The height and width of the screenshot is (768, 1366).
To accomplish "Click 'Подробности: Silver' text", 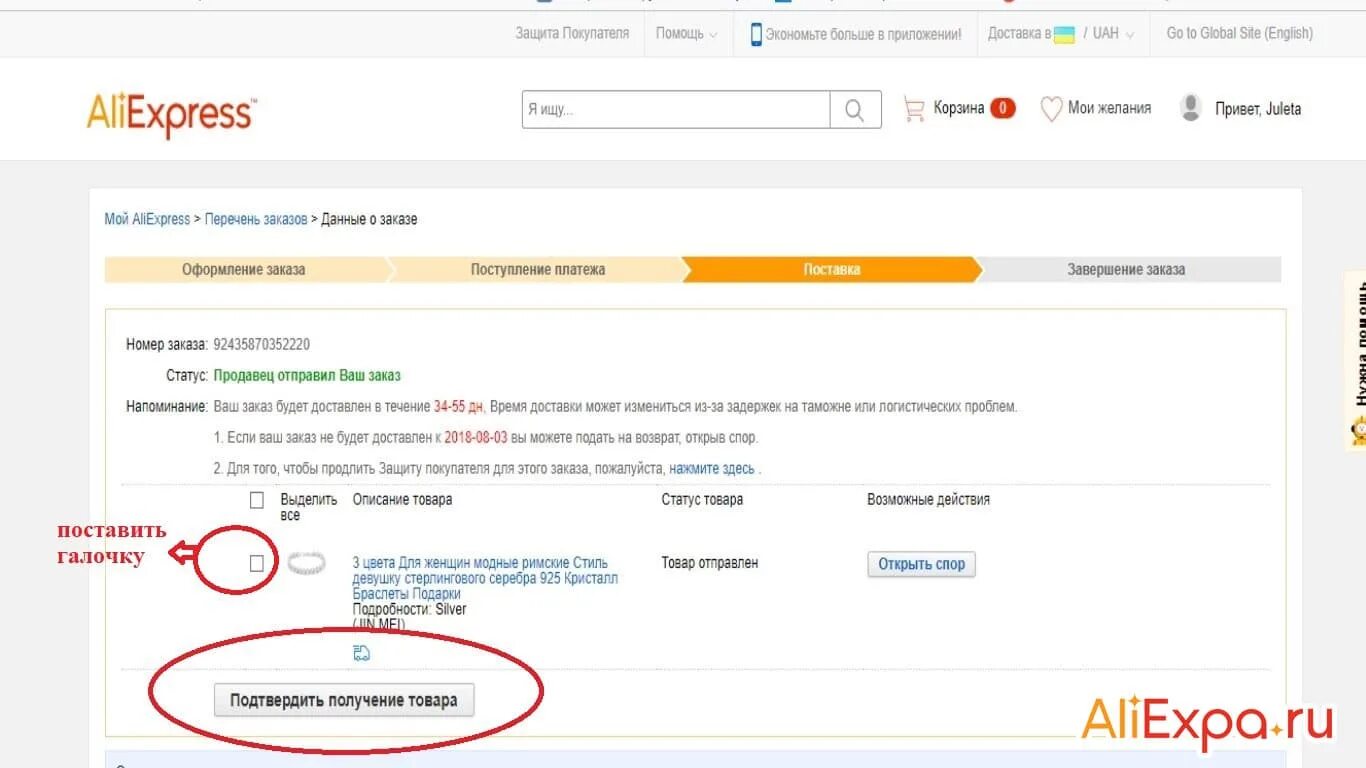I will click(409, 609).
